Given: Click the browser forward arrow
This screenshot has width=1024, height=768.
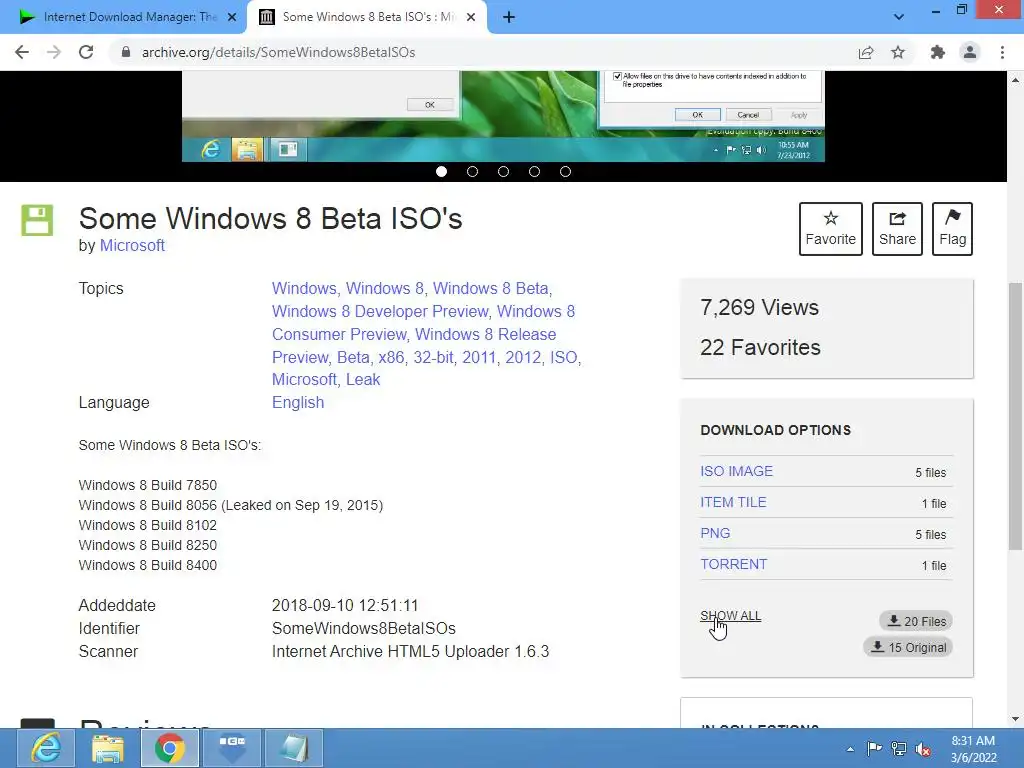Looking at the screenshot, I should [54, 52].
